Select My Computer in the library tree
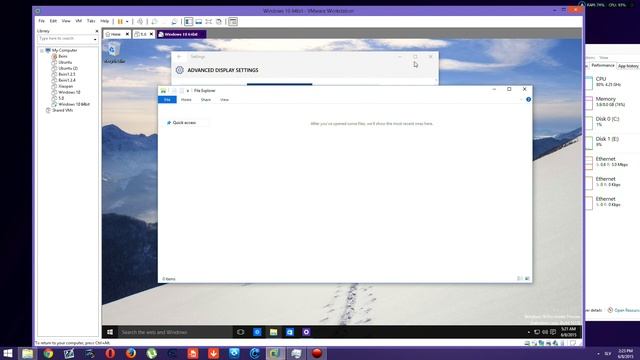 coord(64,50)
